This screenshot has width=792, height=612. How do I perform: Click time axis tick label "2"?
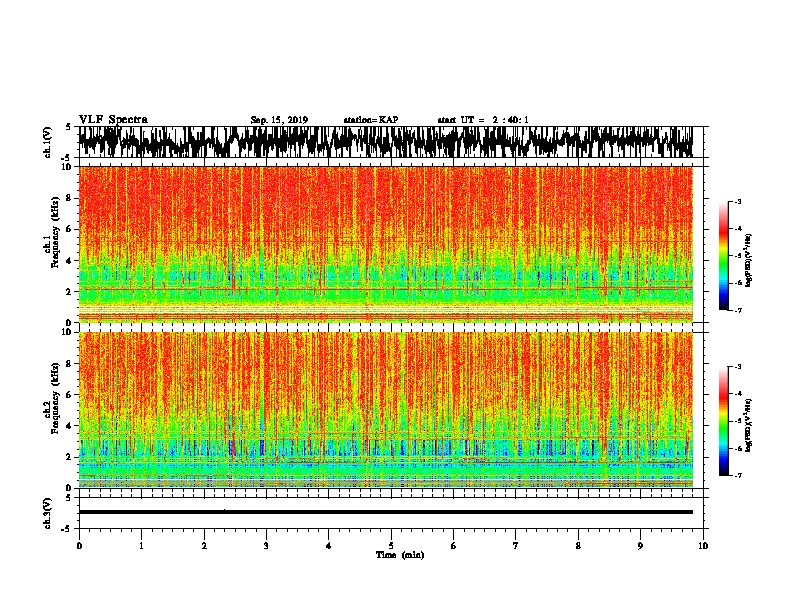pyautogui.click(x=204, y=546)
